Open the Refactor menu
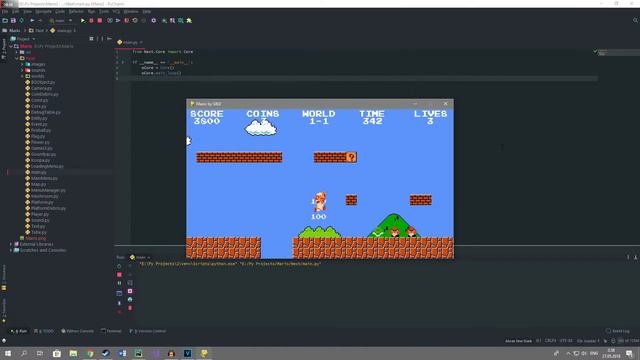 tap(76, 11)
